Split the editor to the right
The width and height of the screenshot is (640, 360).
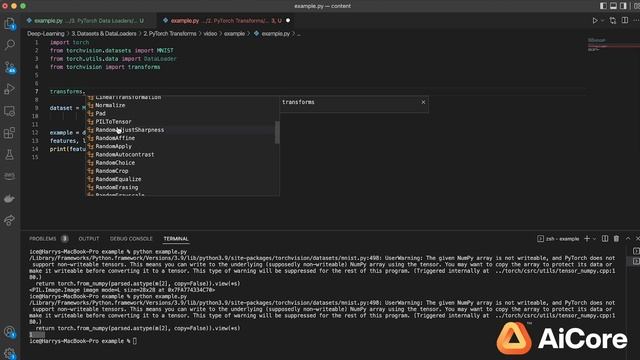pos(625,20)
